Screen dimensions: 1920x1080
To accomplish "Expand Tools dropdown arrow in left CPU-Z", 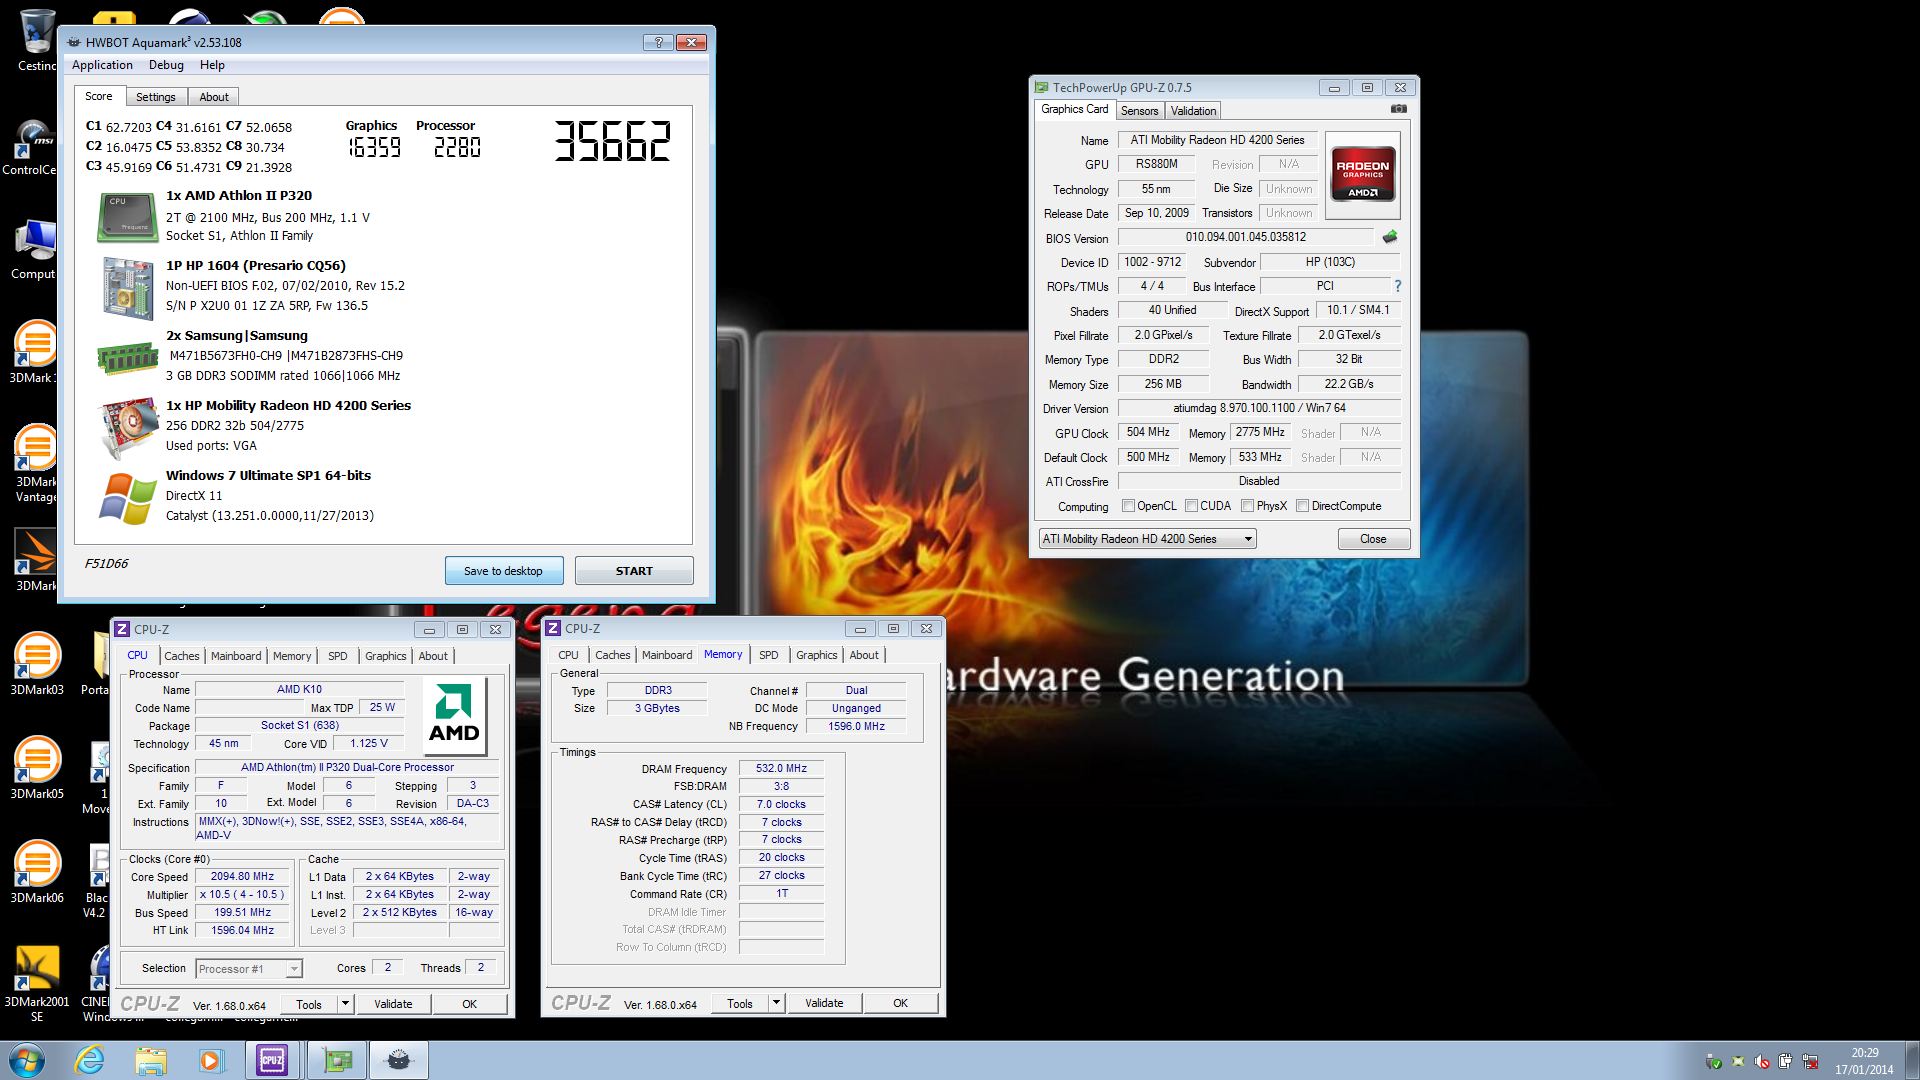I will click(345, 1004).
